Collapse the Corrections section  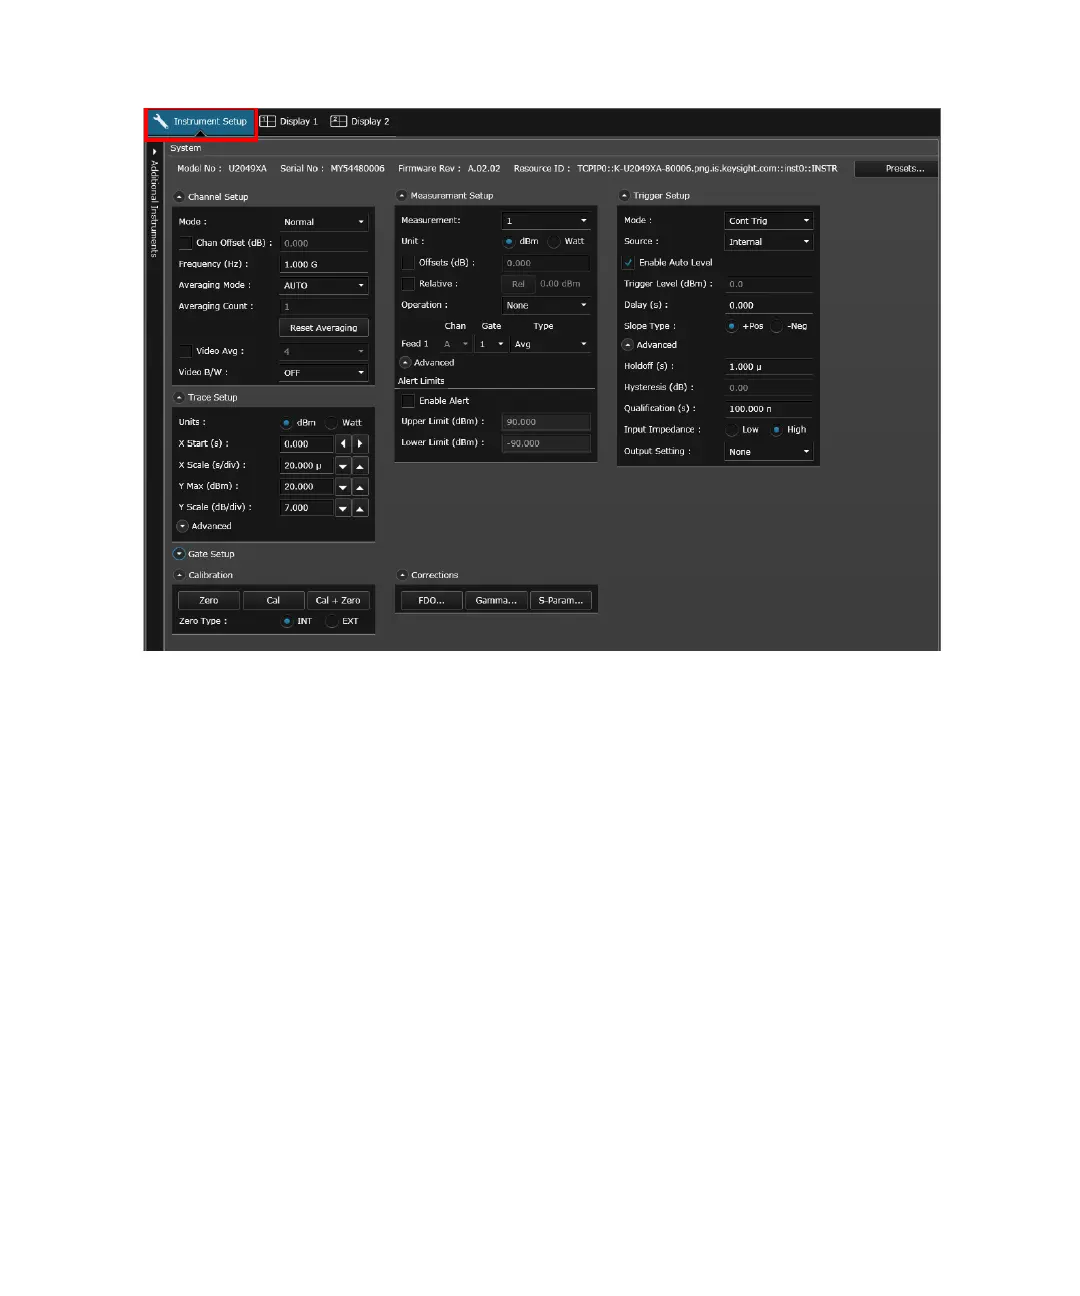tap(402, 576)
